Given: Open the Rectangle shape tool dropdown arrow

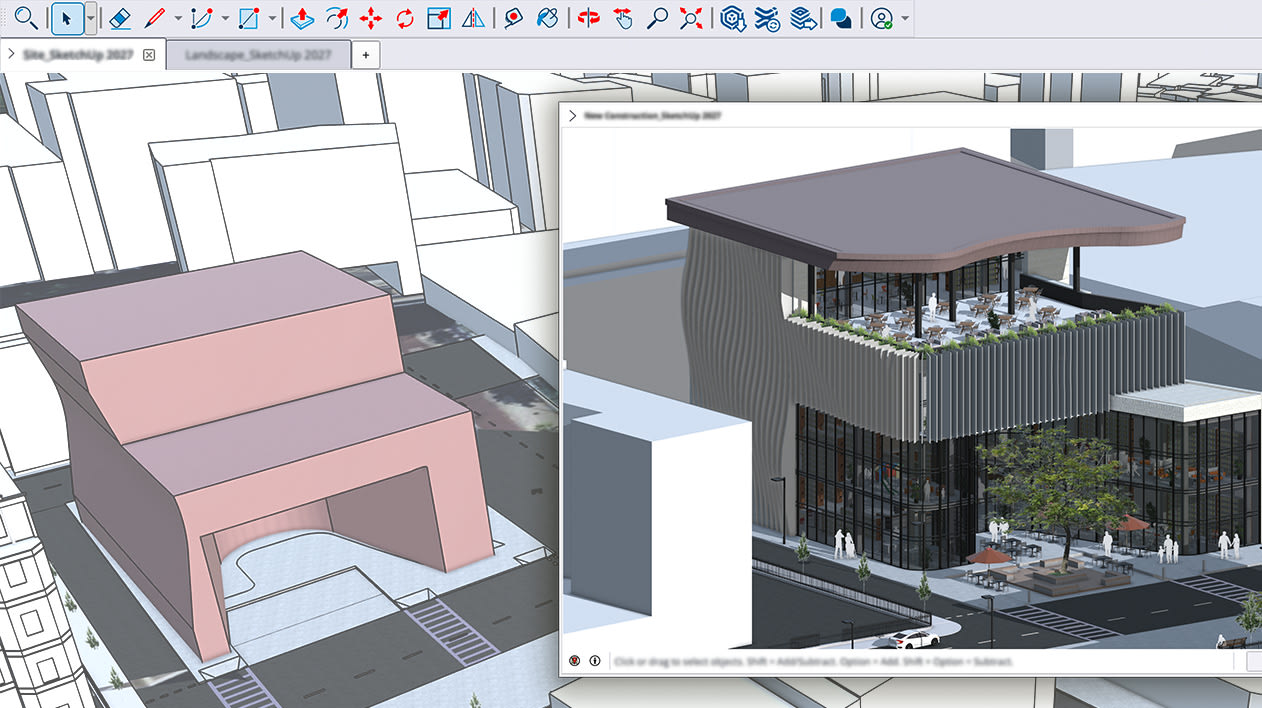Looking at the screenshot, I should [x=272, y=18].
